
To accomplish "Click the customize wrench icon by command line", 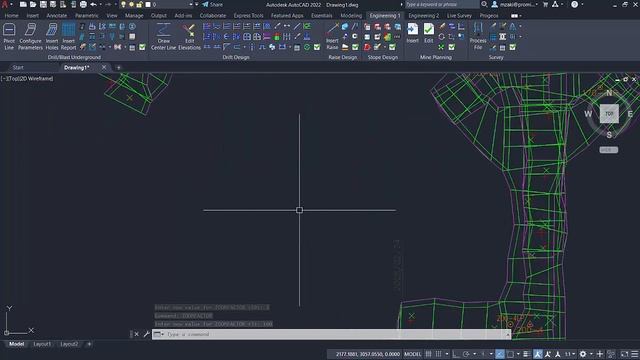I will point(146,334).
